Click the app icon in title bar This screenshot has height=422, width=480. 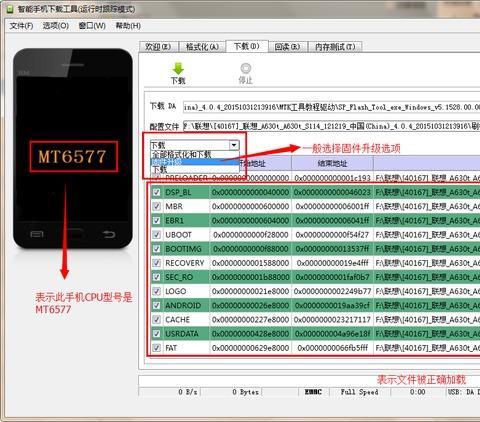point(10,9)
